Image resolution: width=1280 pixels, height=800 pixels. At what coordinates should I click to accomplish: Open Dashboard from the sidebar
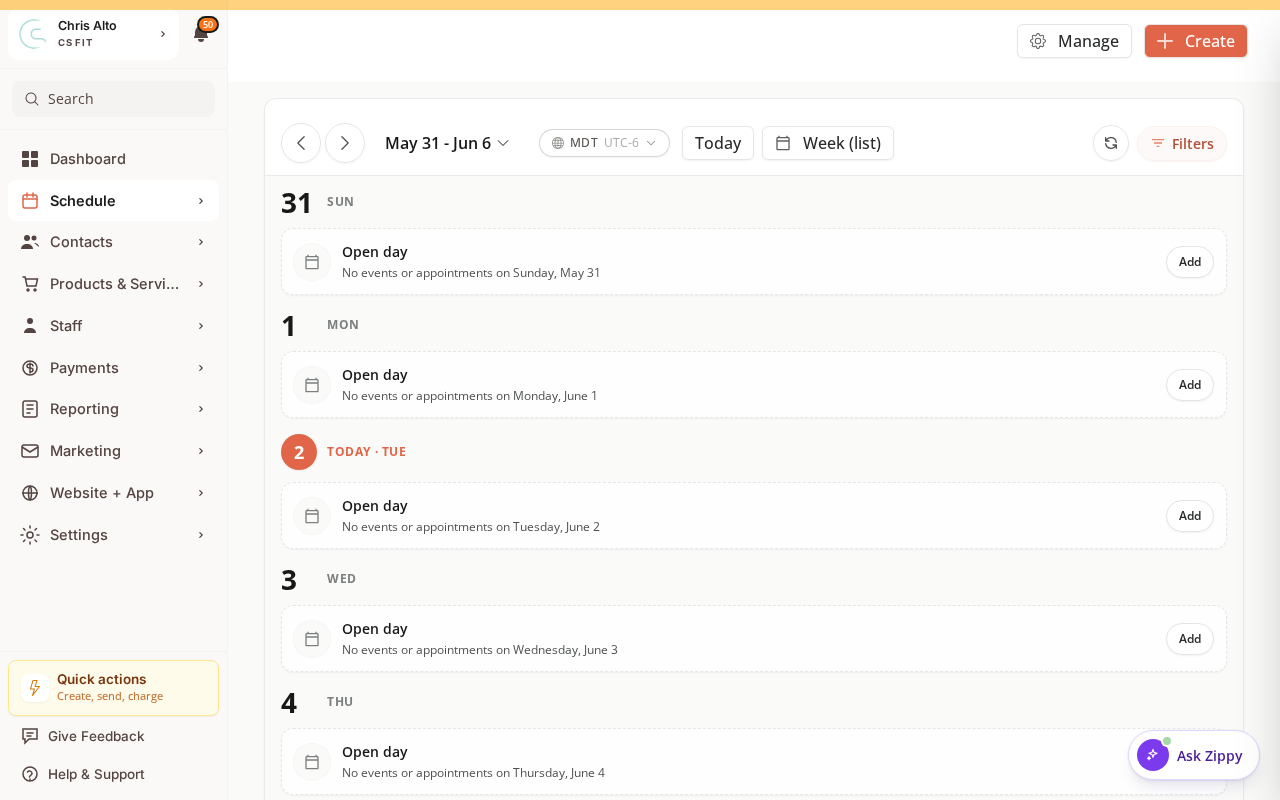click(113, 159)
